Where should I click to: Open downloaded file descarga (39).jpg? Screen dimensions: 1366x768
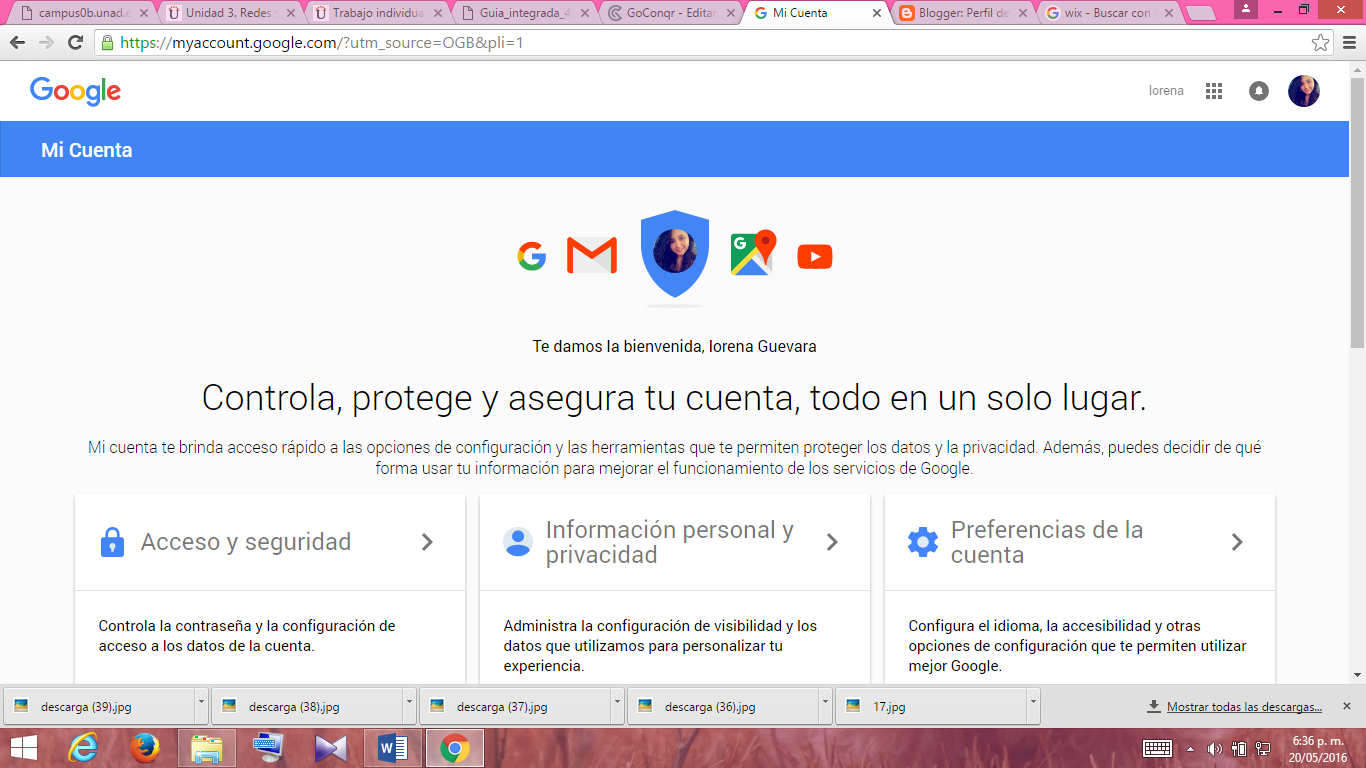pos(100,706)
